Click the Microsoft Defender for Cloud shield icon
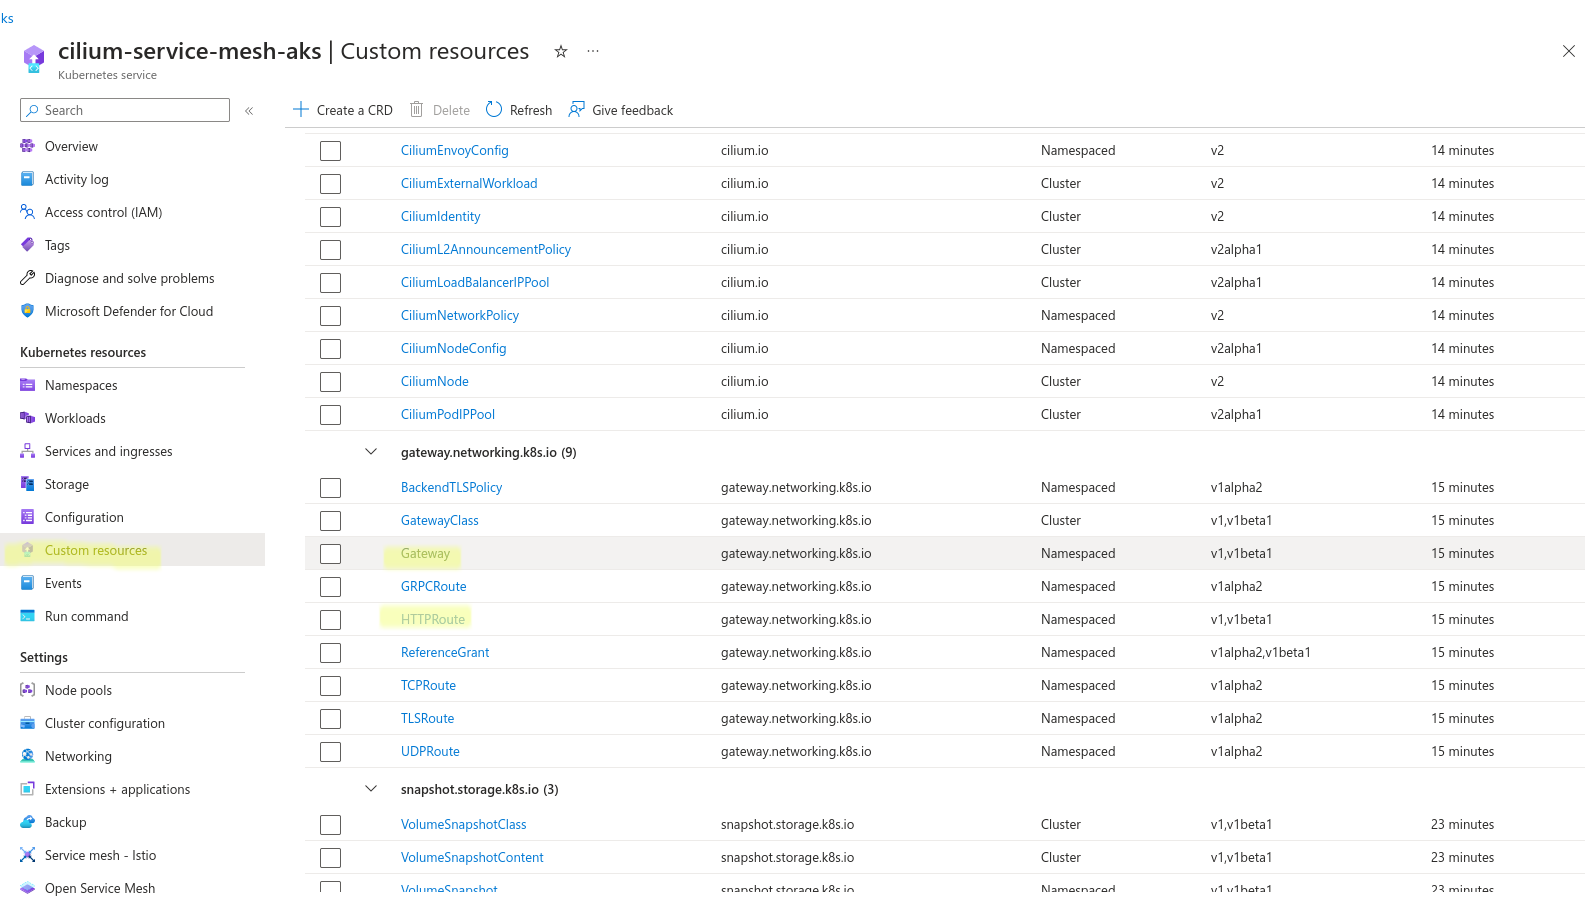Screen dimensions: 1590x905 (27, 311)
